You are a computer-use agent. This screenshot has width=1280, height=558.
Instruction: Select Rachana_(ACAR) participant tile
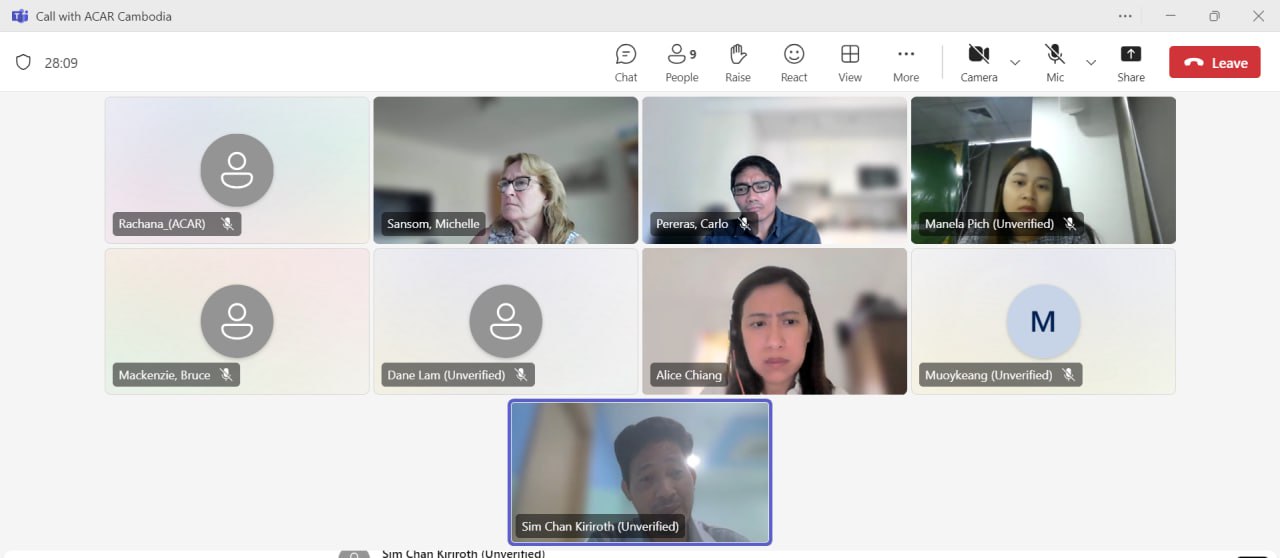[x=237, y=170]
